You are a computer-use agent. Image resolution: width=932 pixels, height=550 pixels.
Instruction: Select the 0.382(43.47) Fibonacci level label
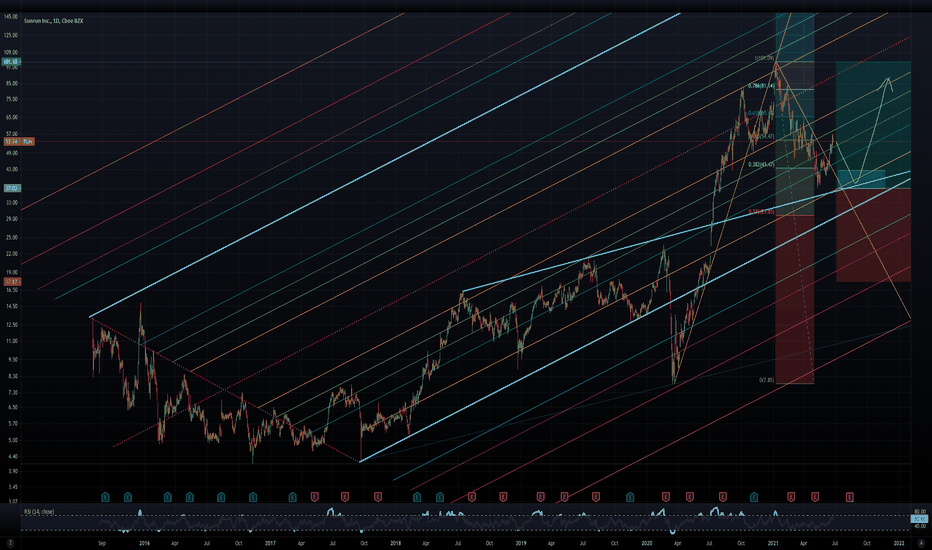click(761, 165)
